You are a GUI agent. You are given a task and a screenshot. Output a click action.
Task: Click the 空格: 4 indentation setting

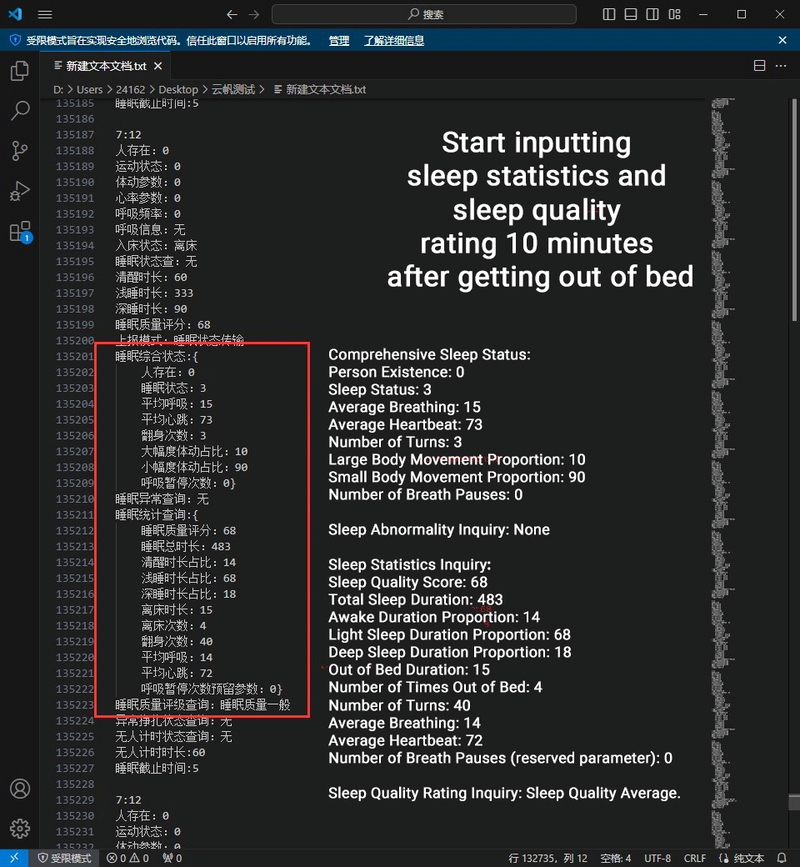coord(615,858)
